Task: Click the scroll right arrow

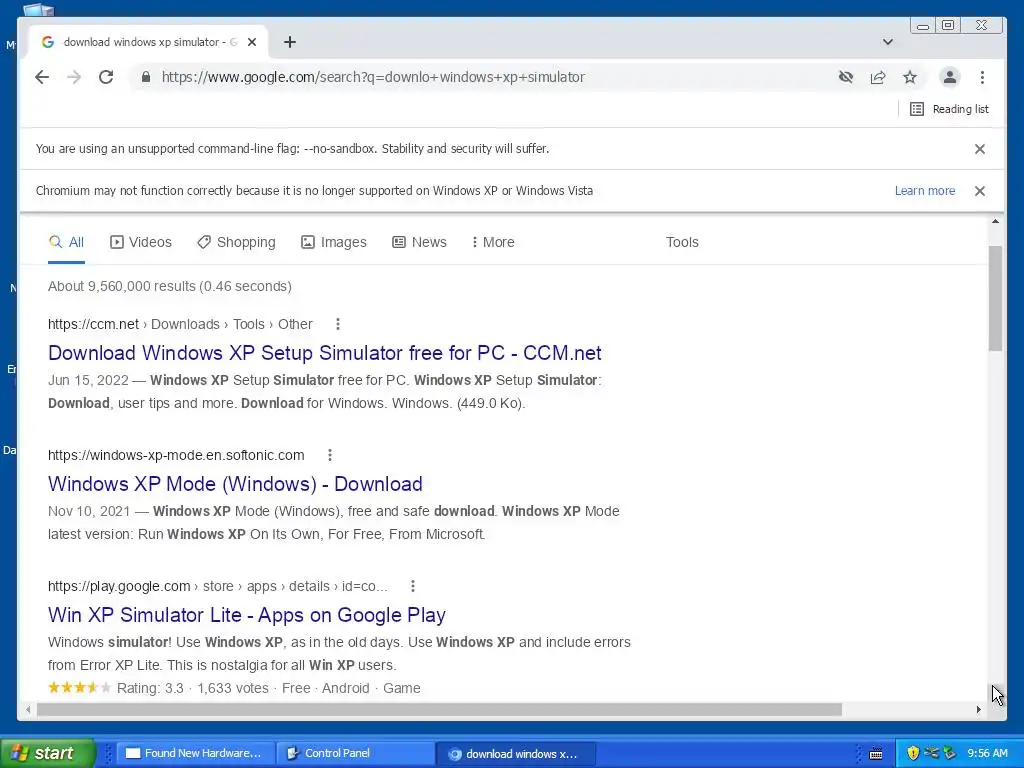Action: 978,709
